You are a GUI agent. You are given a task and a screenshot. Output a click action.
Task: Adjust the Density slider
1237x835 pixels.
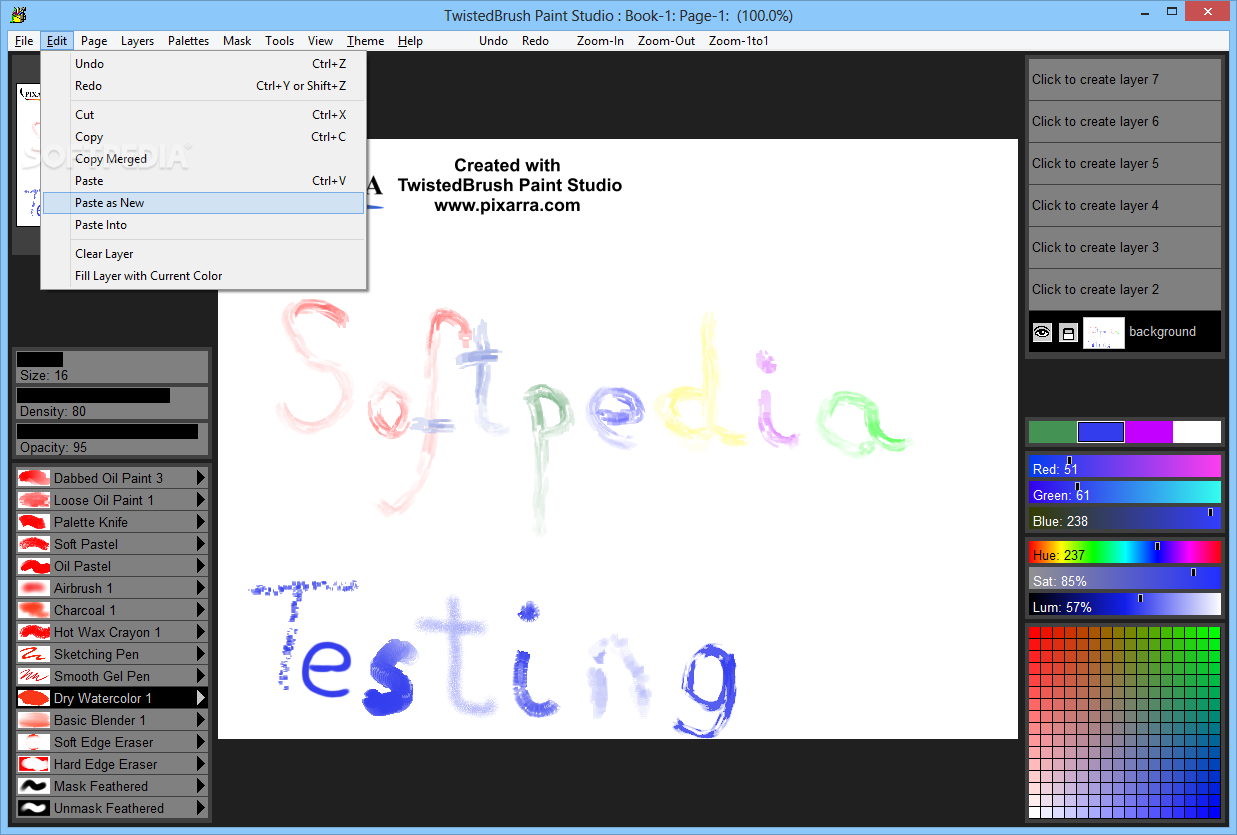(x=111, y=403)
